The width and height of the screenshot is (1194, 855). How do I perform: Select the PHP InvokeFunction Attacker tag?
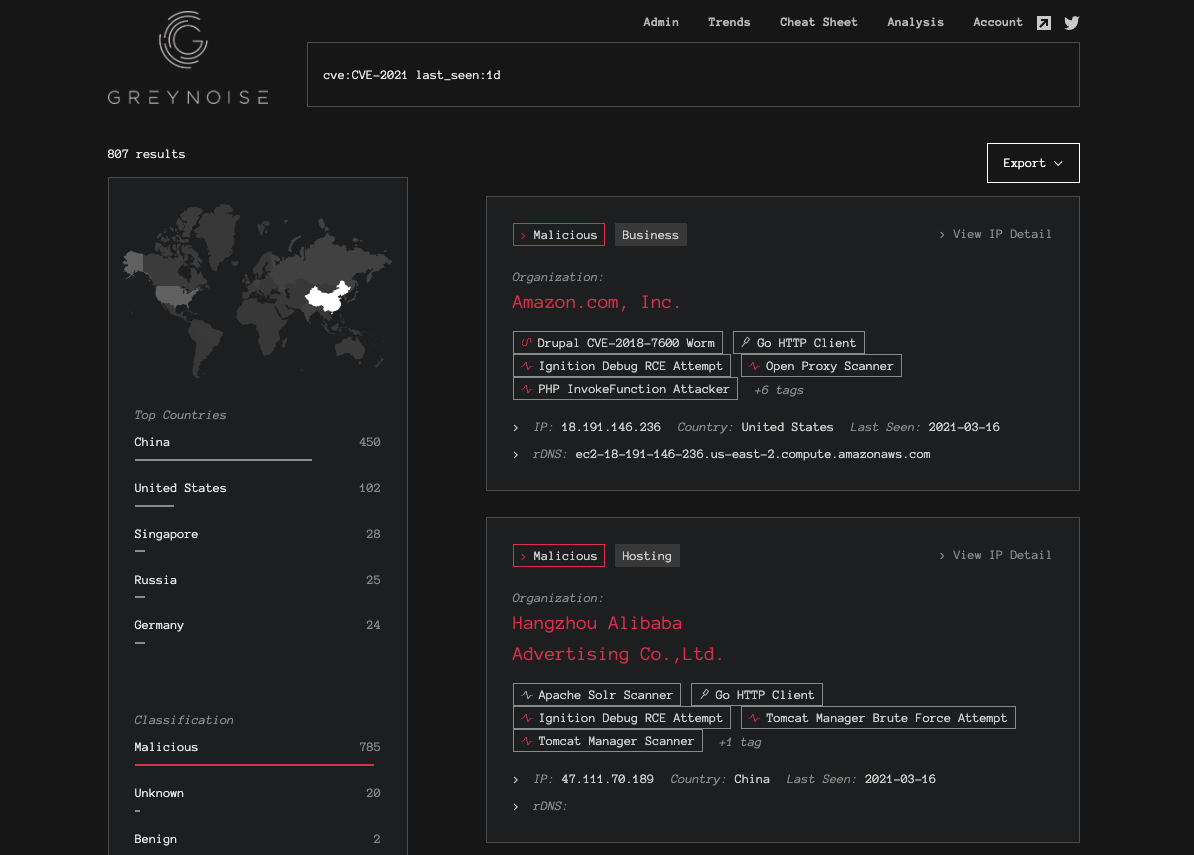point(625,389)
